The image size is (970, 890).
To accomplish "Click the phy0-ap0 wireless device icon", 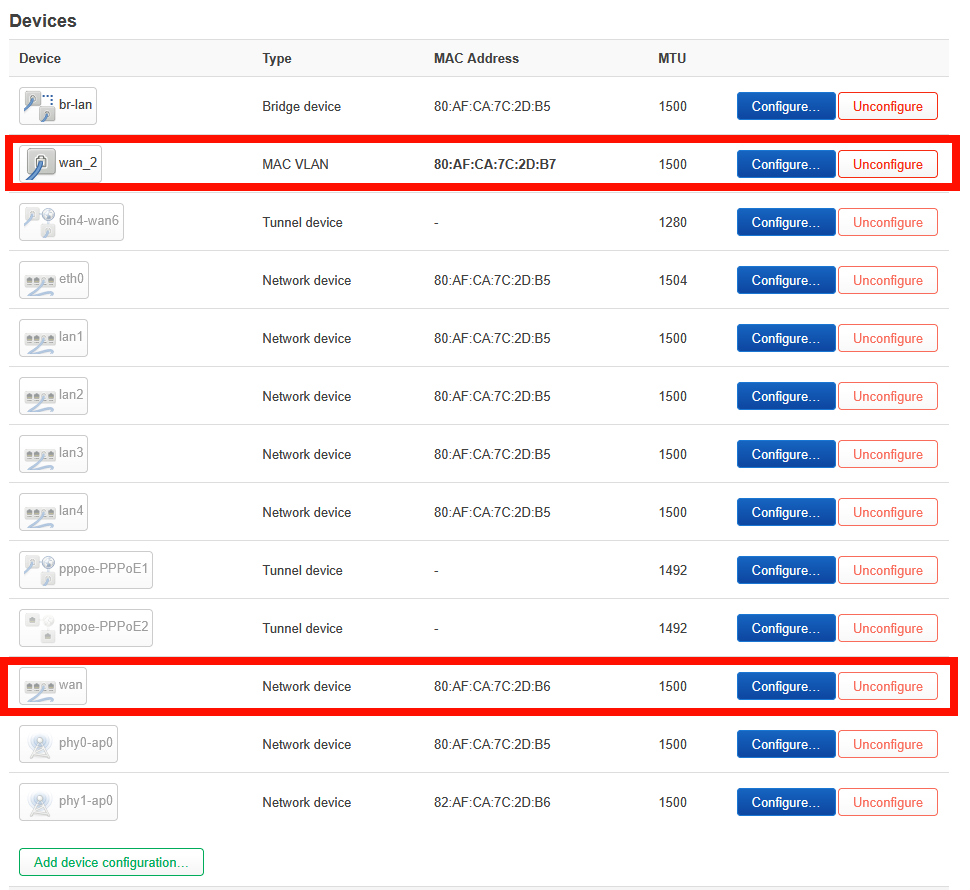I will (x=40, y=744).
